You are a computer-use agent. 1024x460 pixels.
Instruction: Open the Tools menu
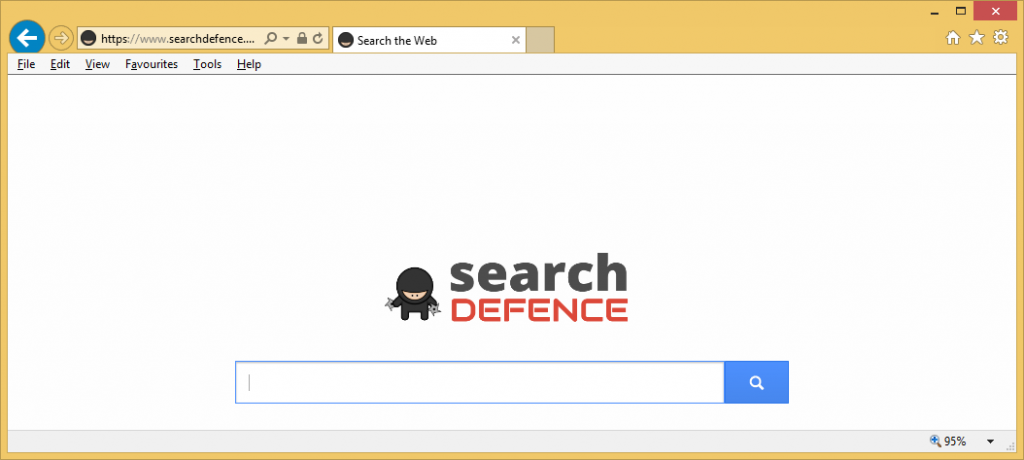pos(207,64)
